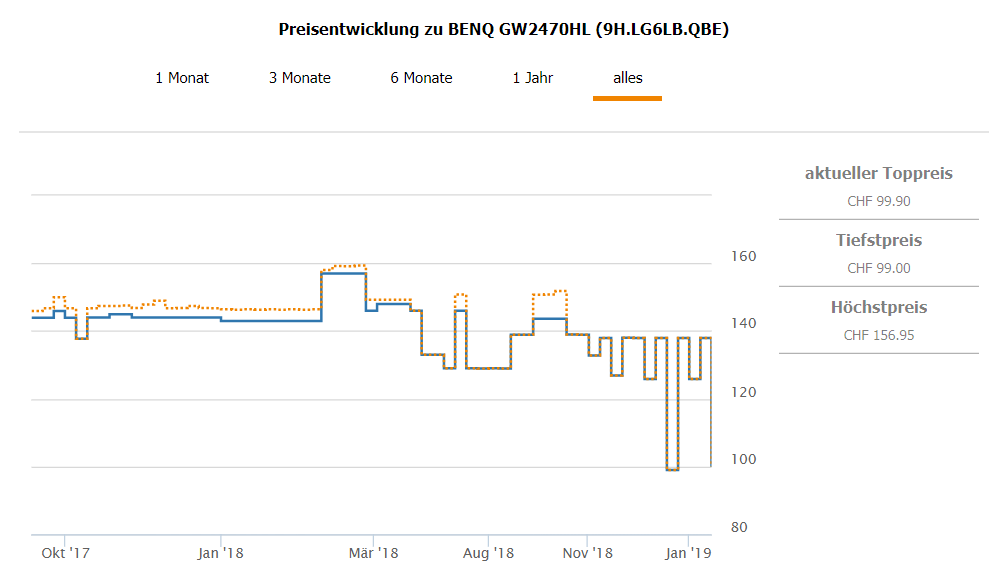Click the Tiefstpreis heading

click(879, 241)
